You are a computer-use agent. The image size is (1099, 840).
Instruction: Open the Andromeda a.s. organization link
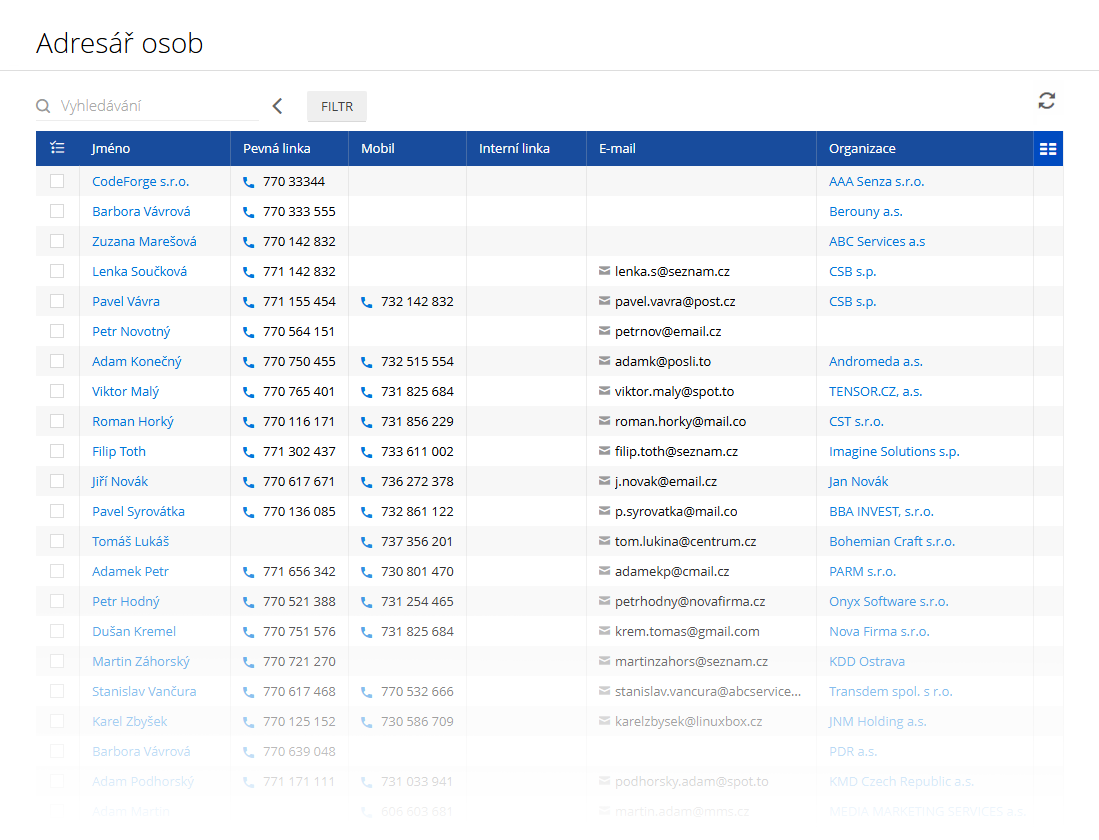[x=875, y=361]
